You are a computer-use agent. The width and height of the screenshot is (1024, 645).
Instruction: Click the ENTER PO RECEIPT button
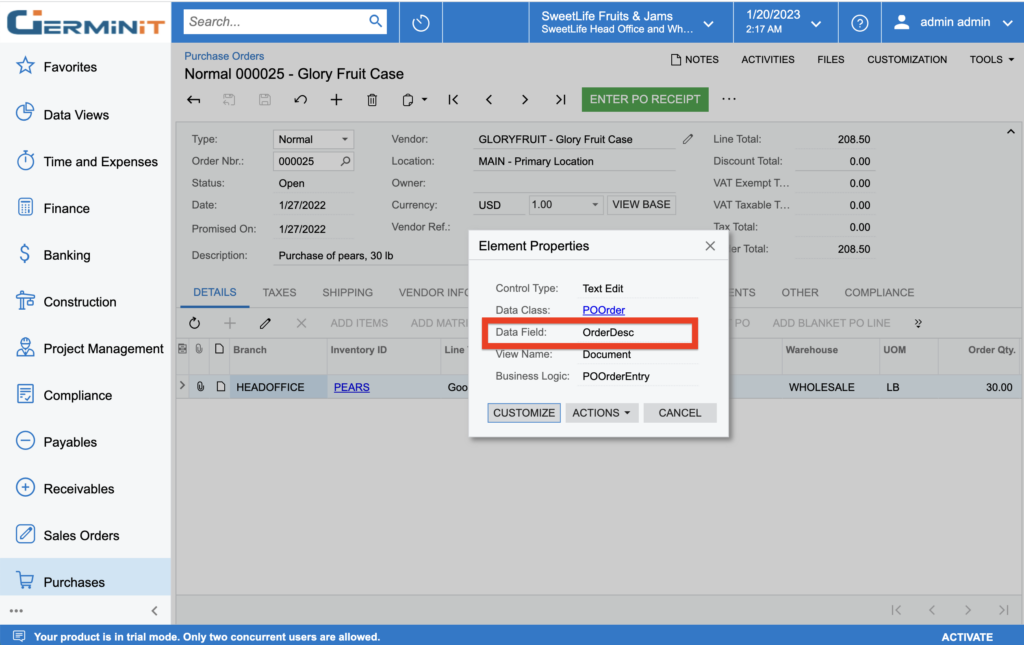tap(645, 100)
